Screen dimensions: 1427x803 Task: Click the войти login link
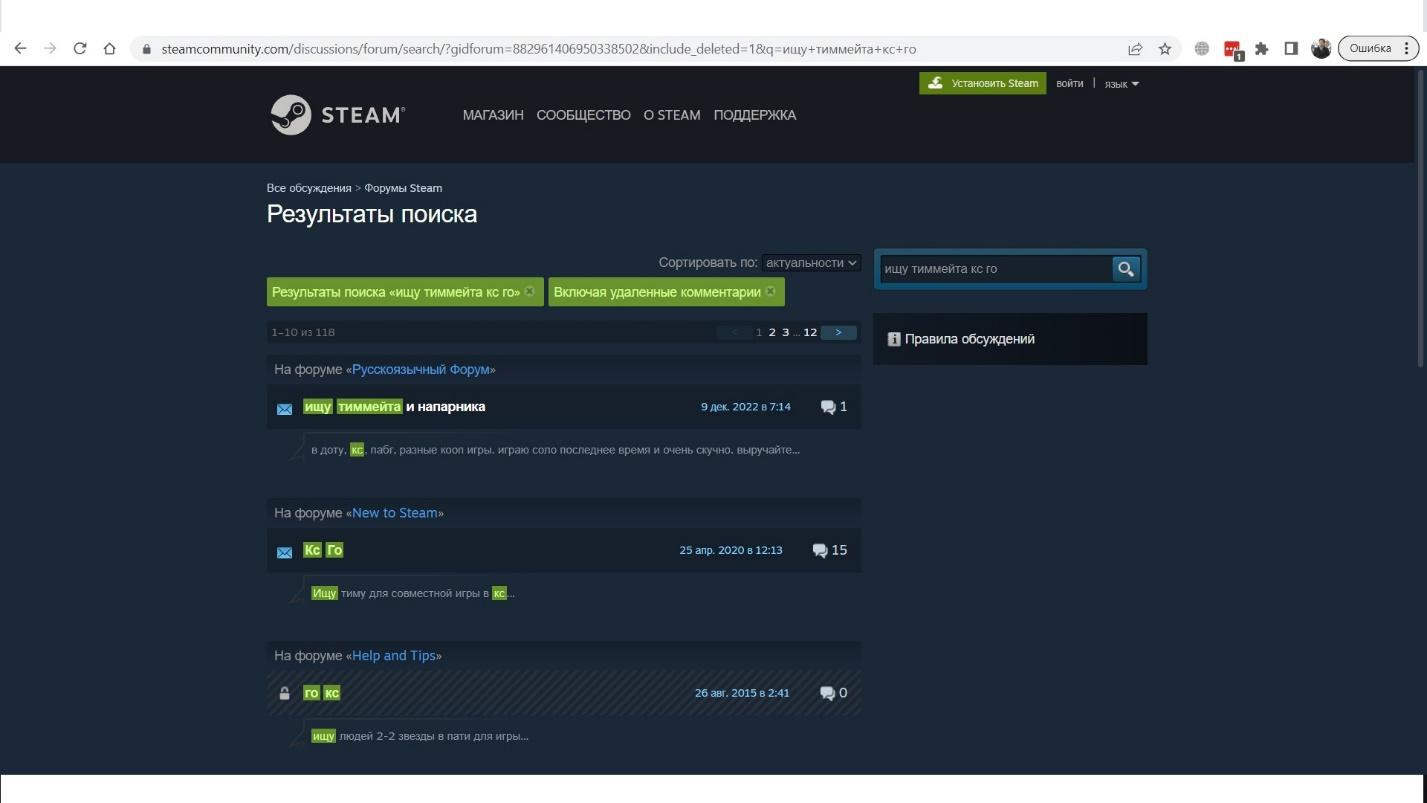click(1069, 84)
